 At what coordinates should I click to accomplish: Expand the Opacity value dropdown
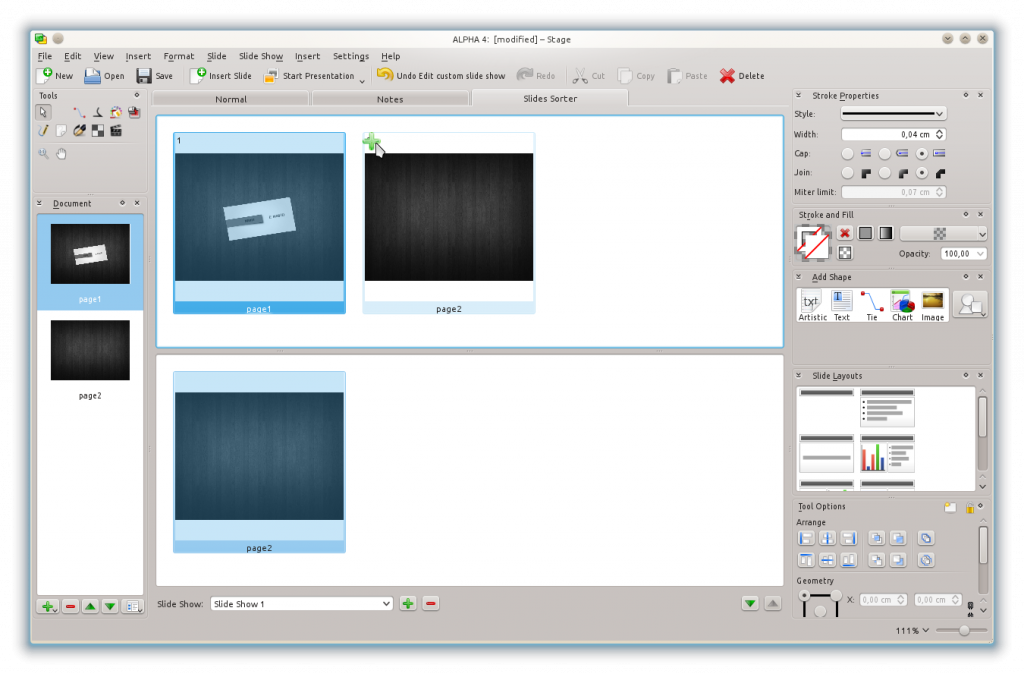click(980, 254)
